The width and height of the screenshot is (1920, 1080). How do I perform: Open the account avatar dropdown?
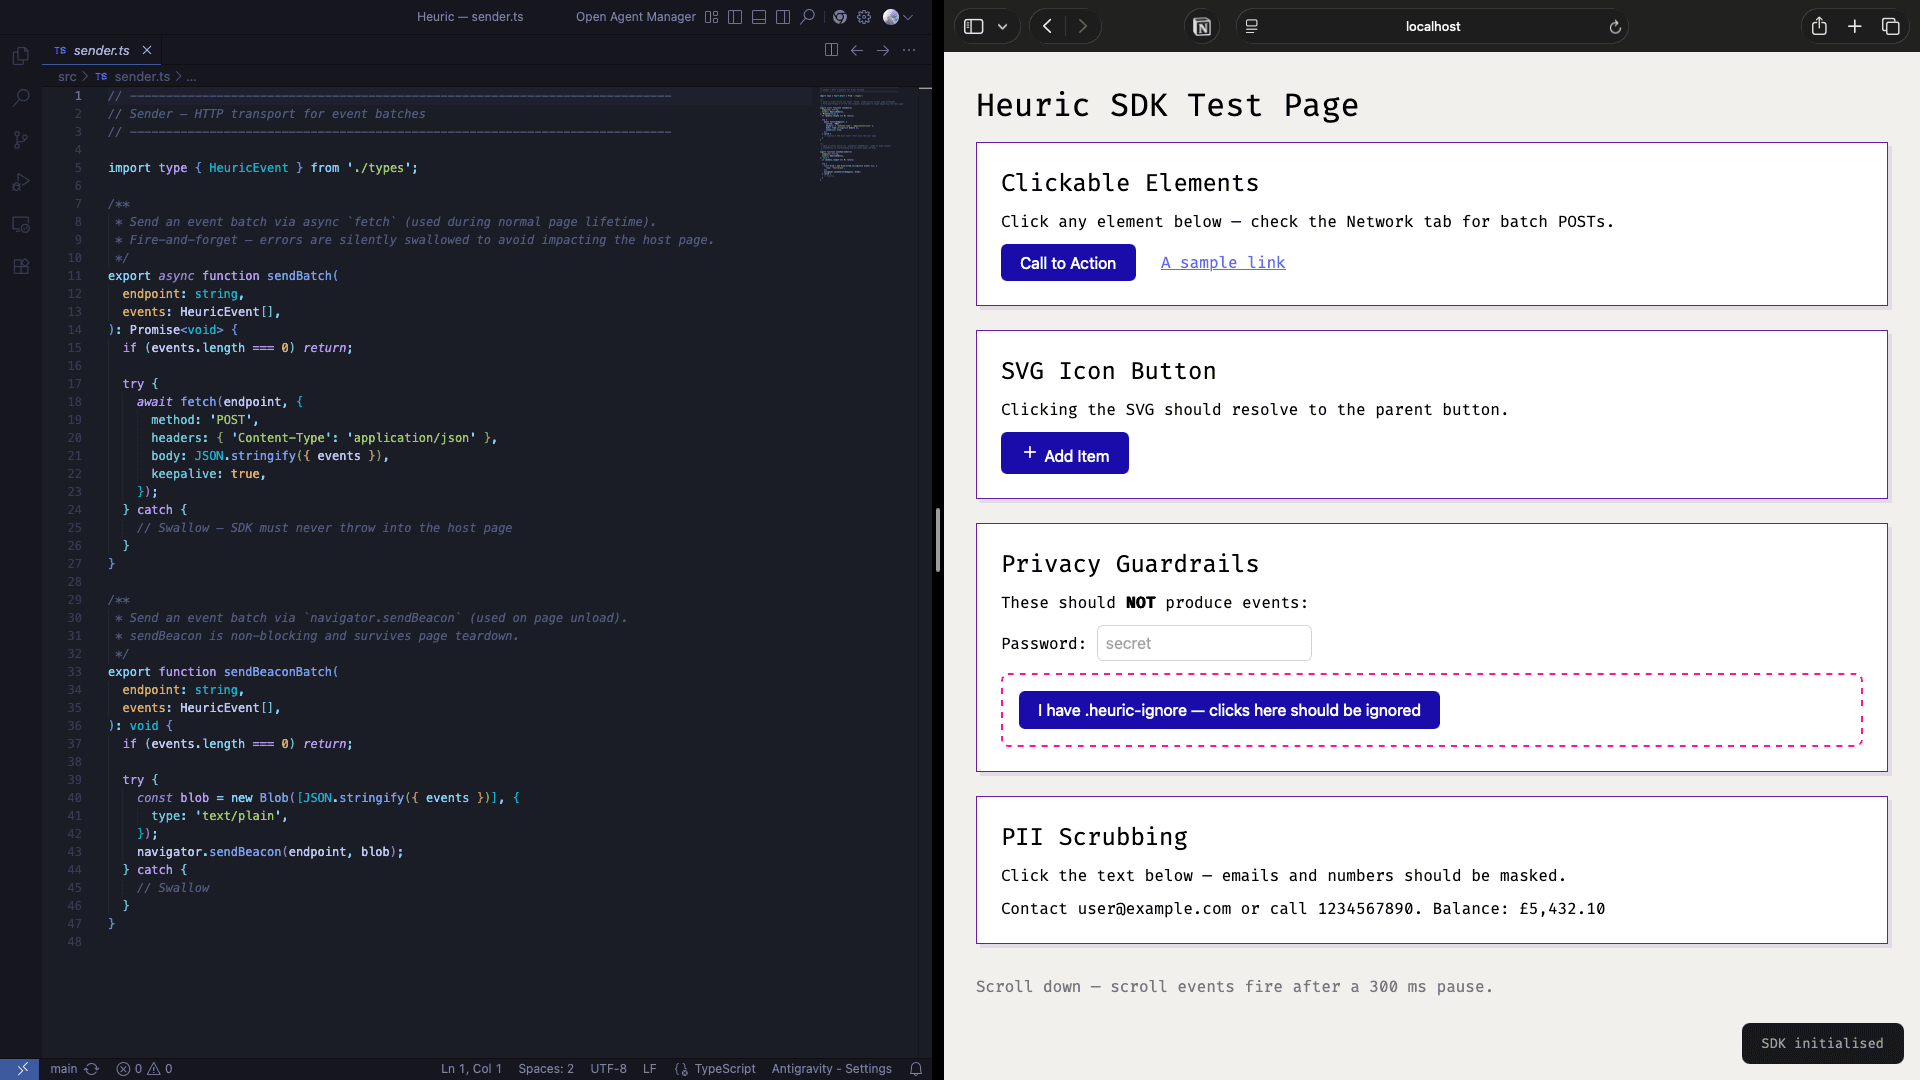point(897,17)
